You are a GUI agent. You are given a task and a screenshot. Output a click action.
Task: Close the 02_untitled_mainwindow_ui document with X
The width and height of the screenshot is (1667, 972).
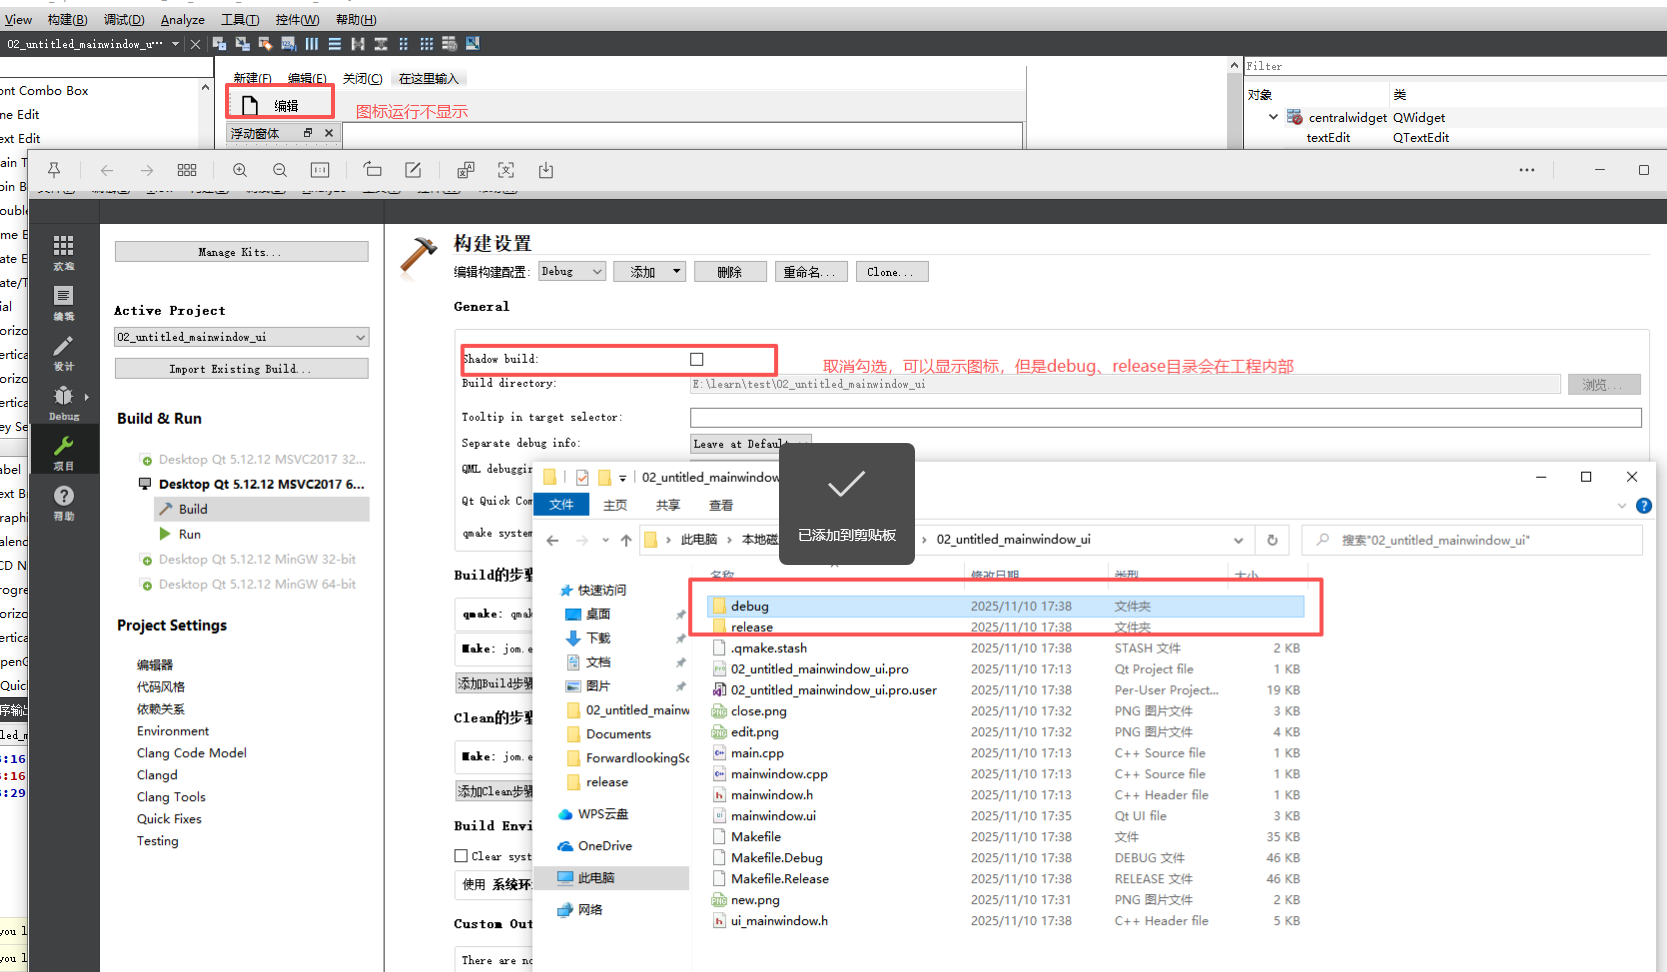(195, 44)
